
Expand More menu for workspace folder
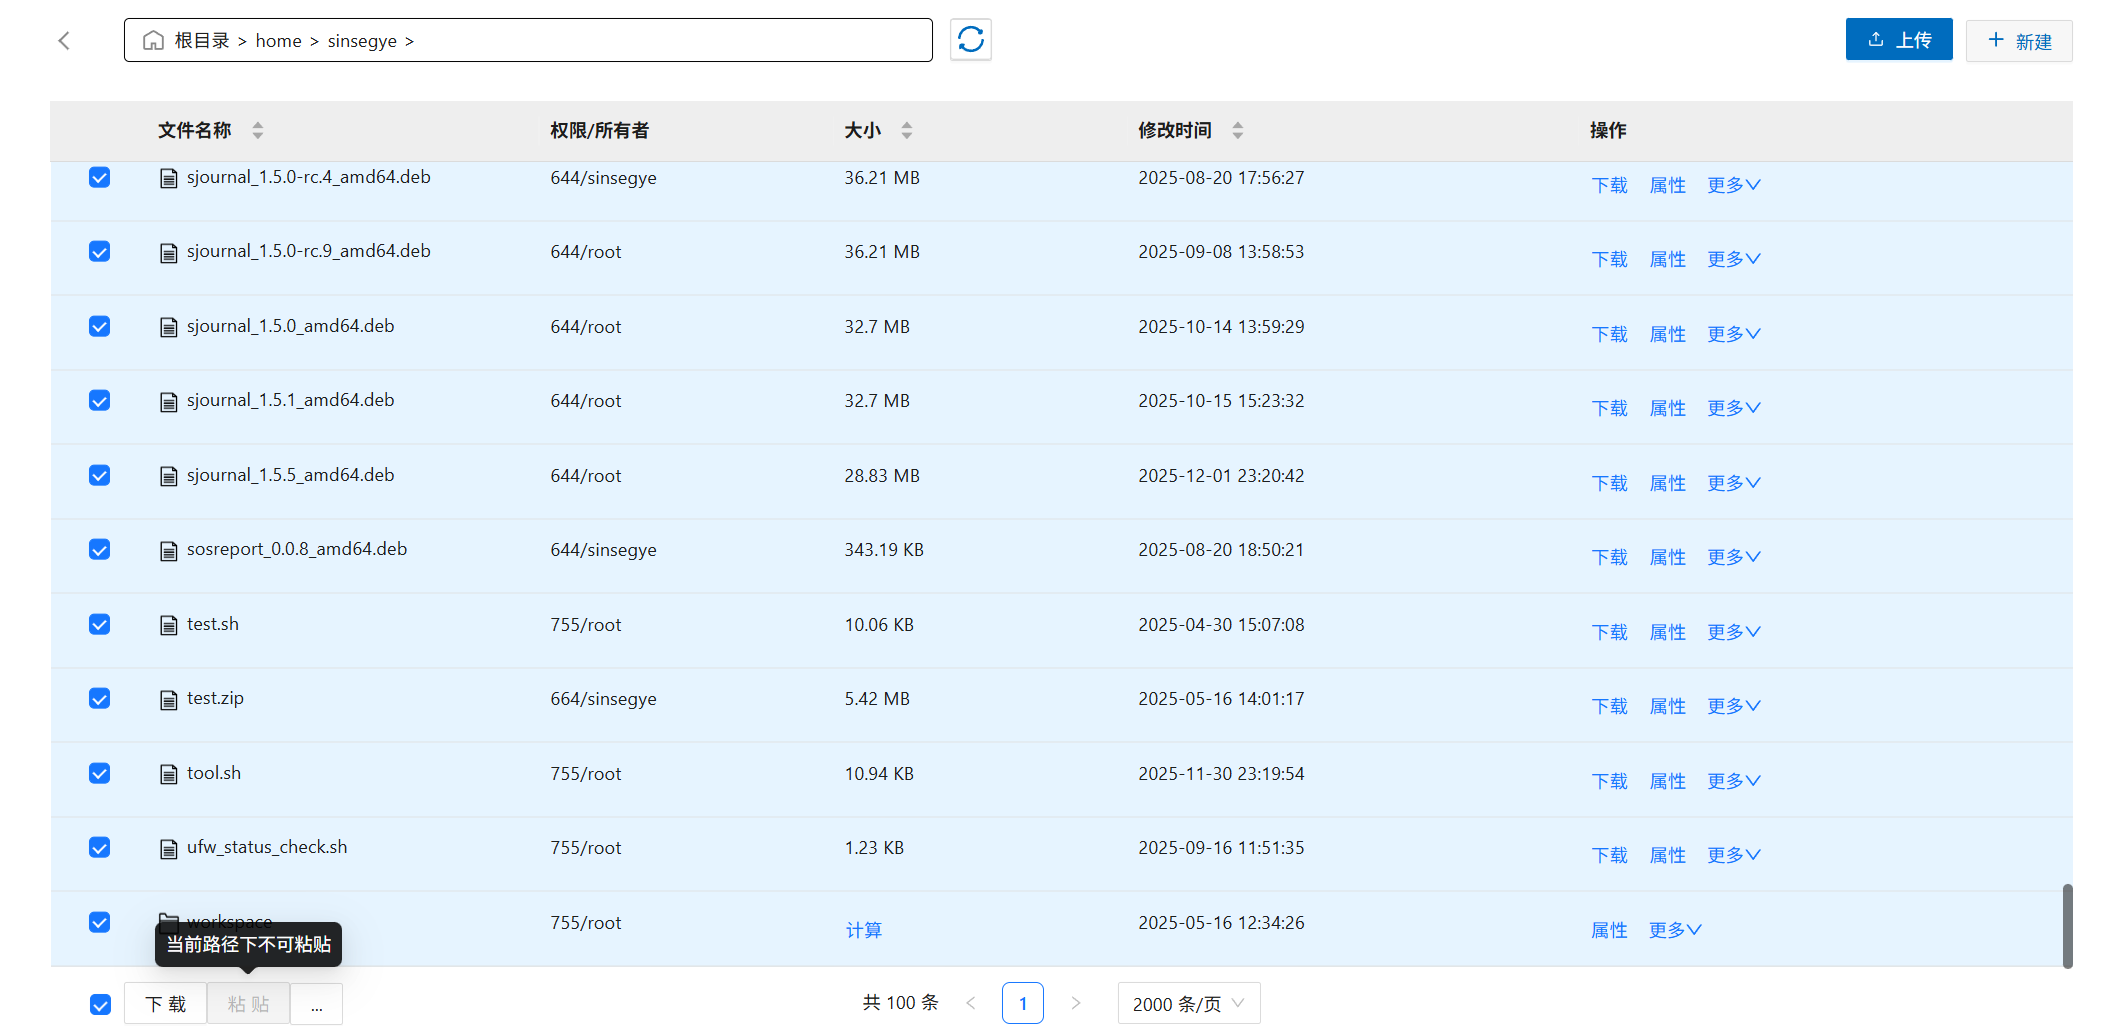1675,930
